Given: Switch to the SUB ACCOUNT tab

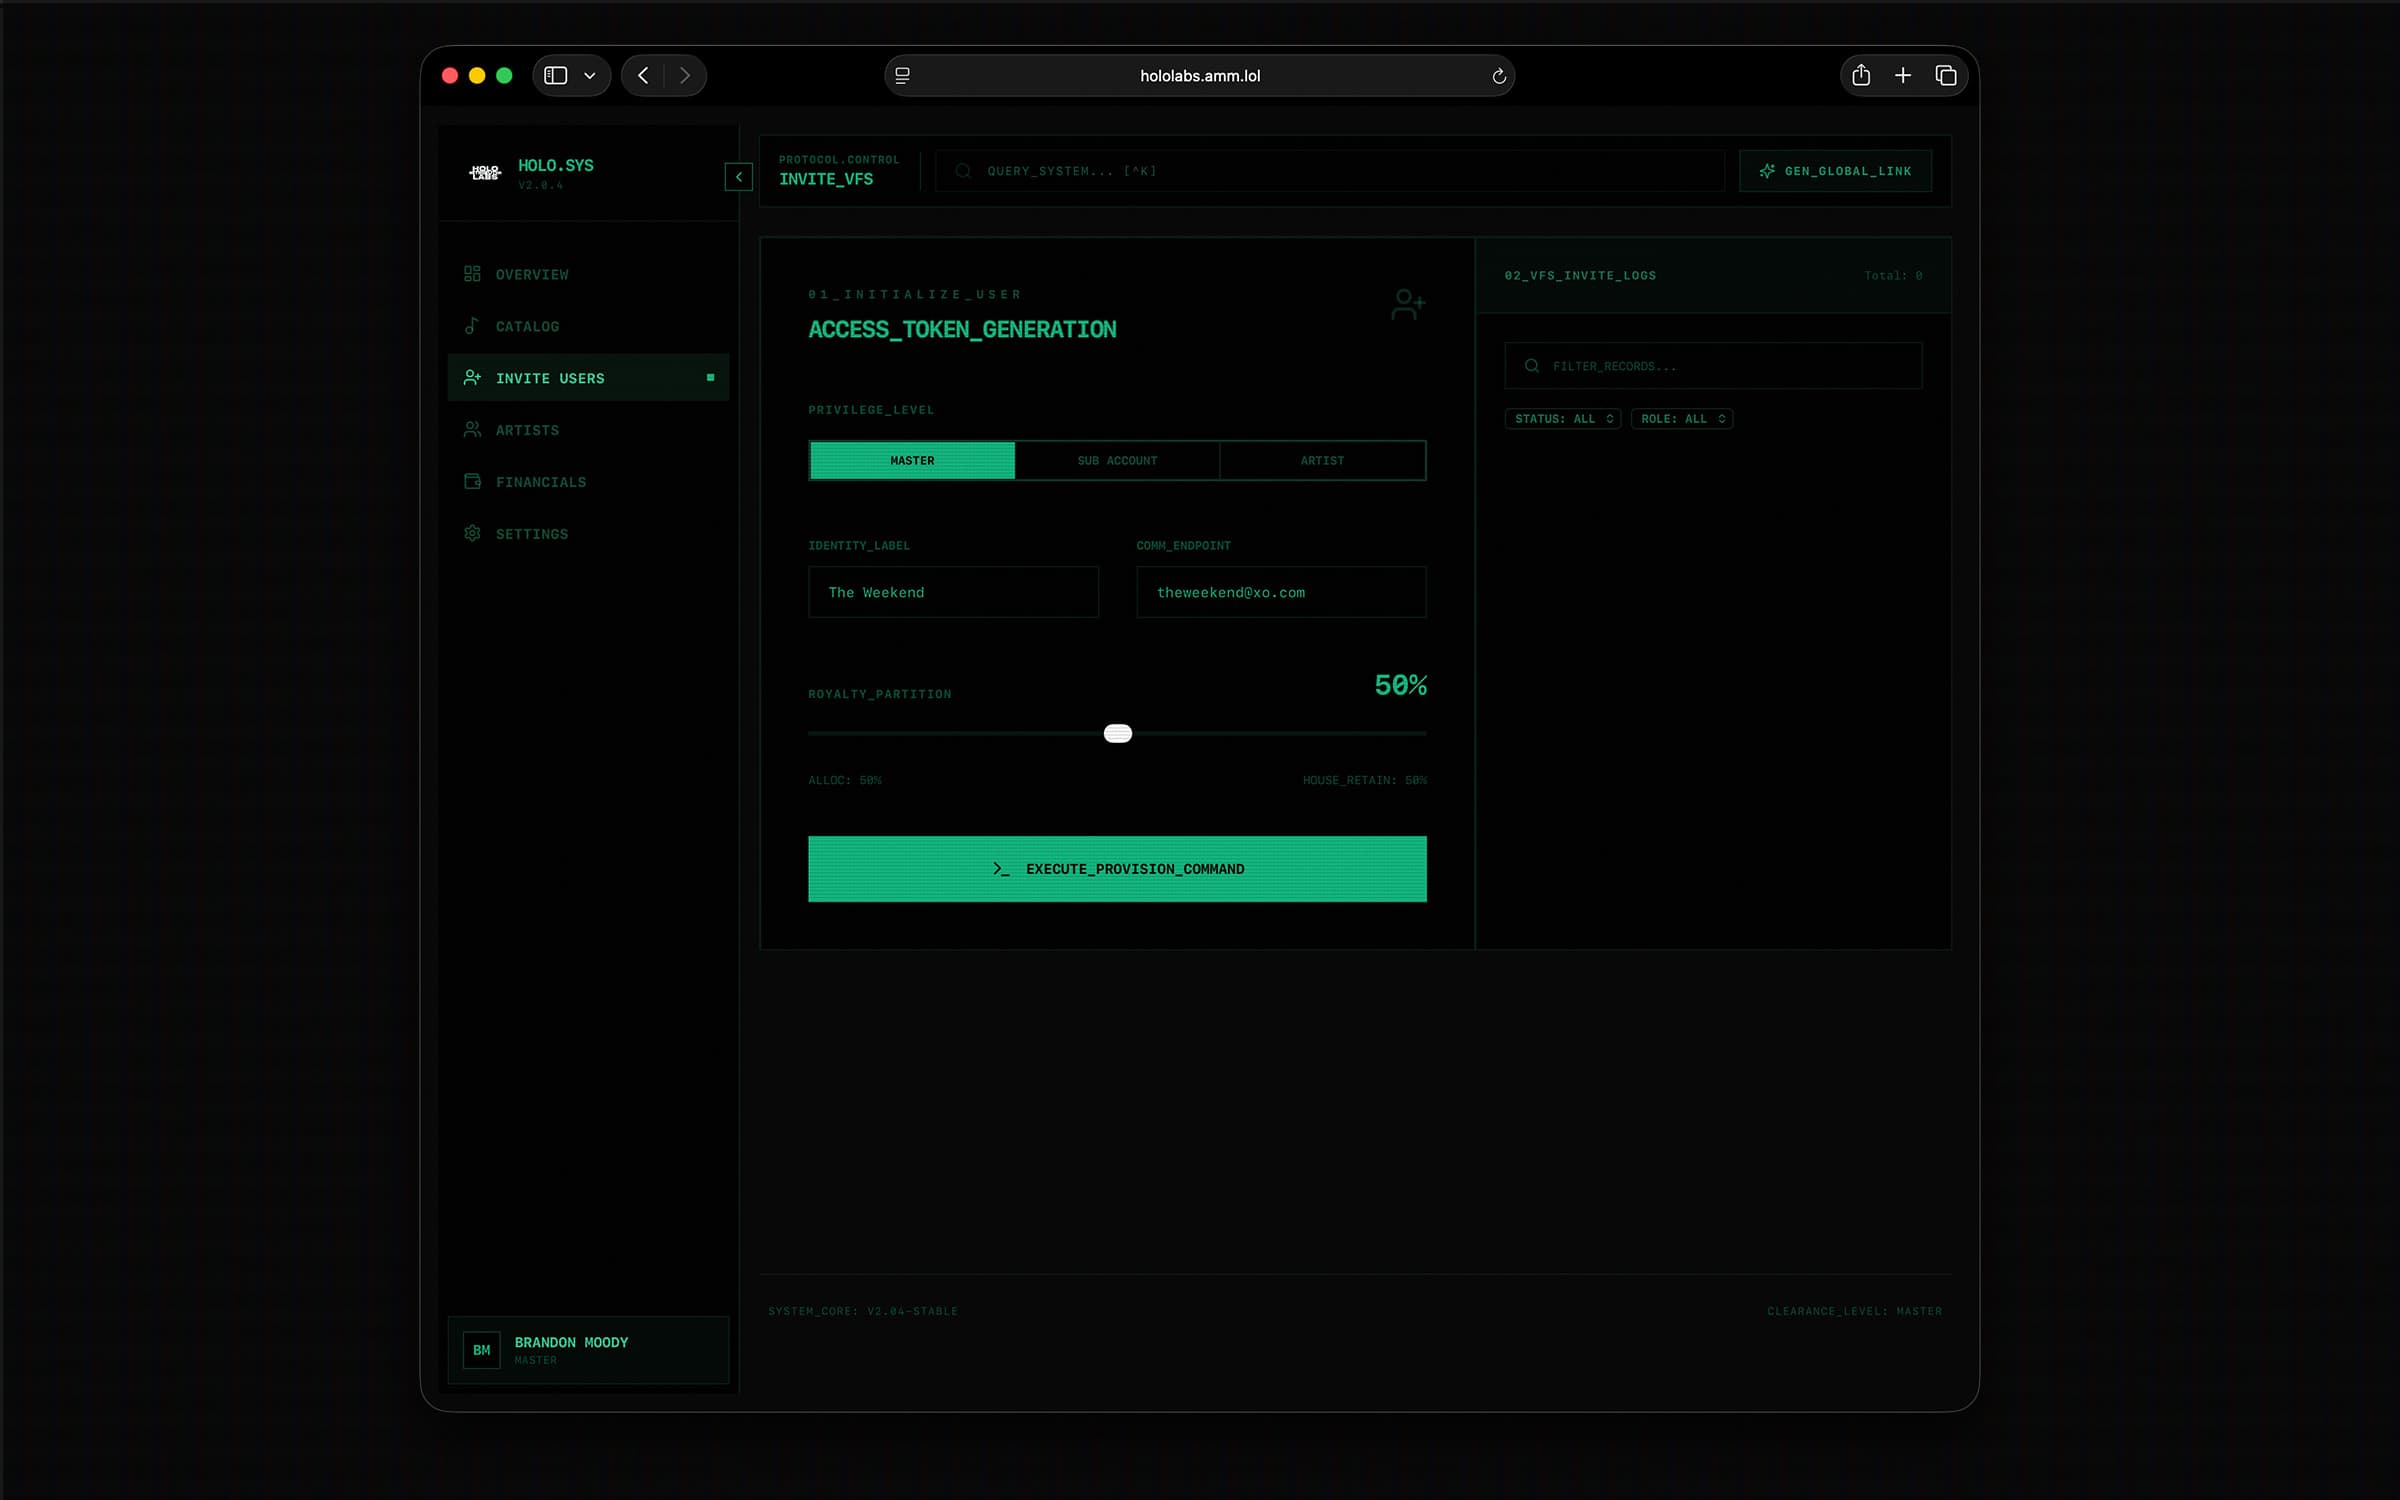Looking at the screenshot, I should [1117, 460].
